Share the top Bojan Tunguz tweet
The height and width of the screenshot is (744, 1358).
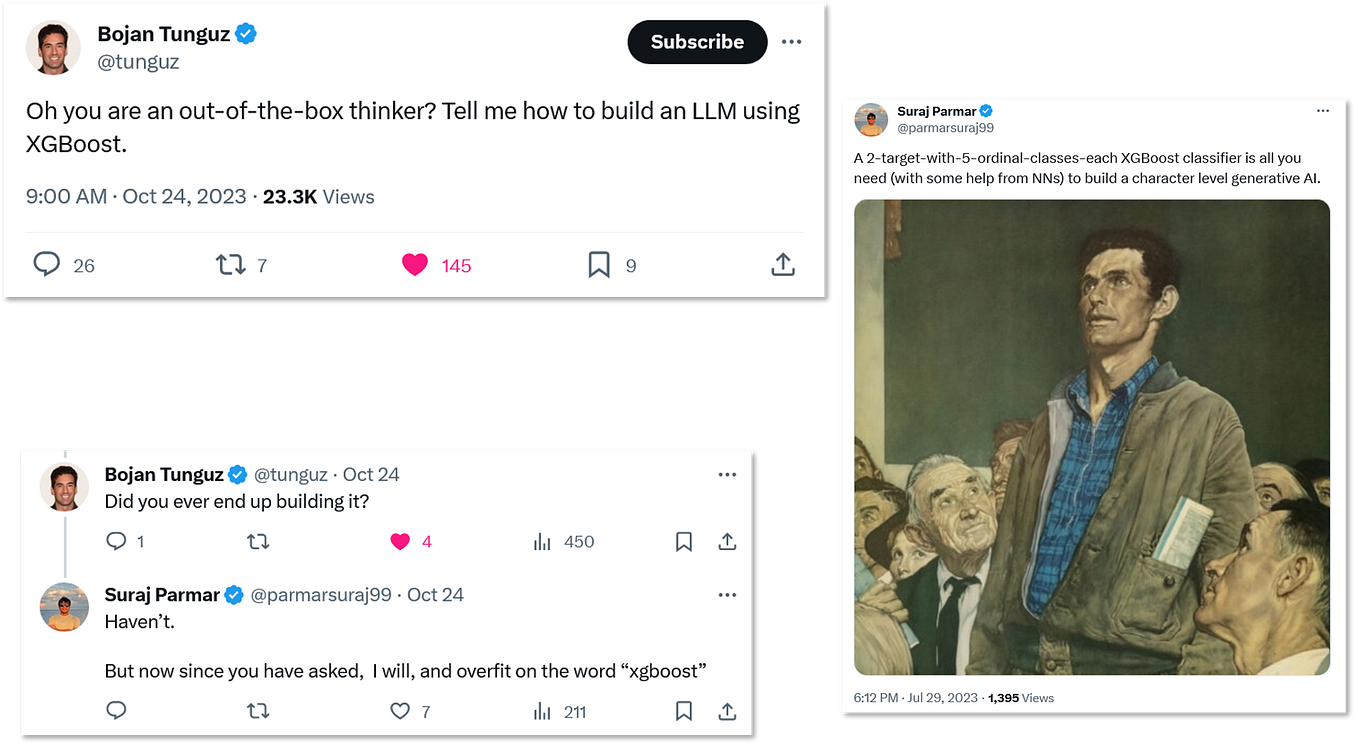(783, 265)
